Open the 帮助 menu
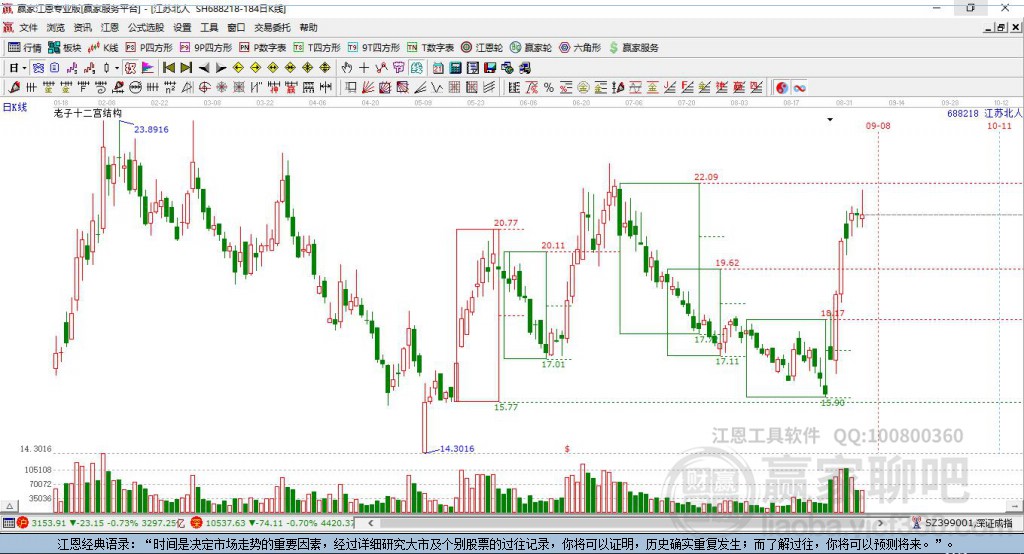Viewport: 1024px width, 554px height. pos(308,27)
